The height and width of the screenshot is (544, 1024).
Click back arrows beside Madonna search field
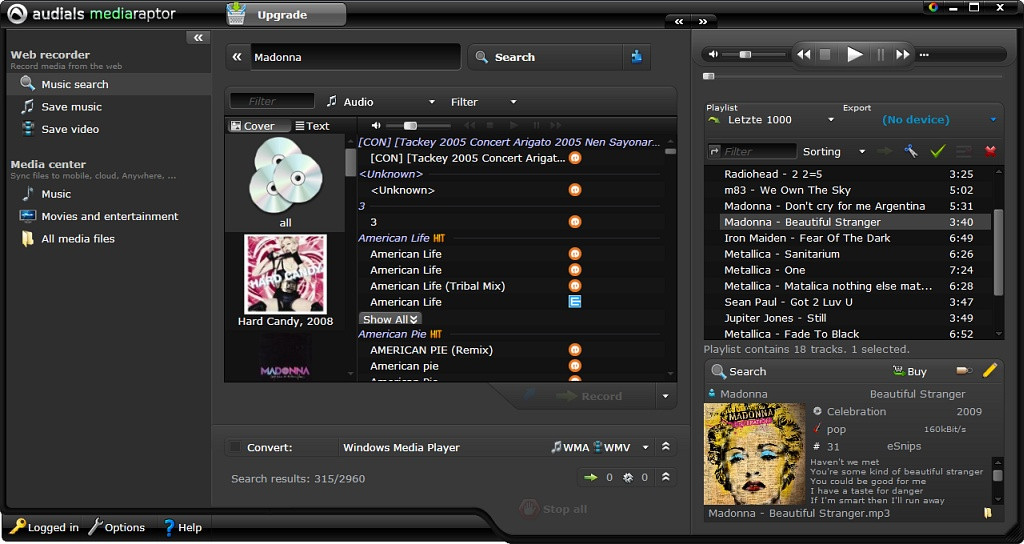click(x=237, y=57)
